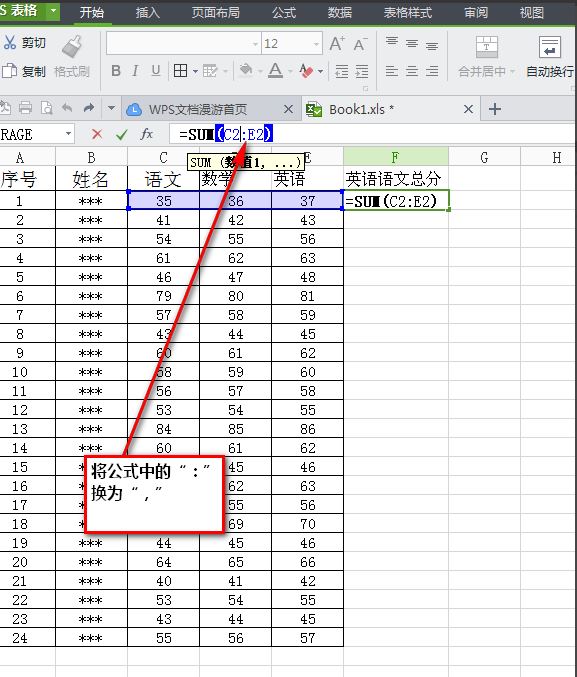Image resolution: width=577 pixels, height=677 pixels.
Task: Toggle Italic formatting
Action: [135, 71]
